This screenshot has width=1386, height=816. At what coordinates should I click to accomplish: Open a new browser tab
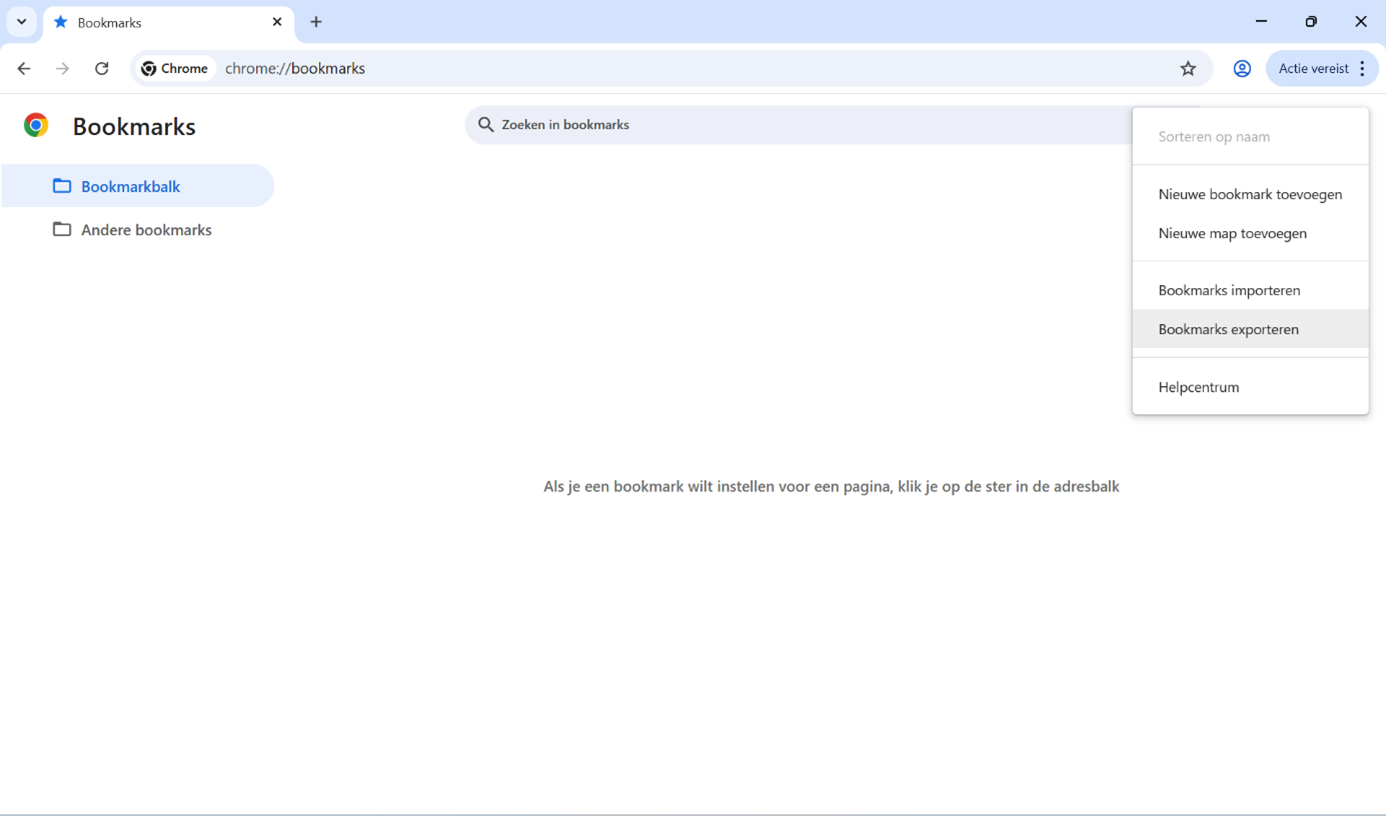click(x=316, y=21)
